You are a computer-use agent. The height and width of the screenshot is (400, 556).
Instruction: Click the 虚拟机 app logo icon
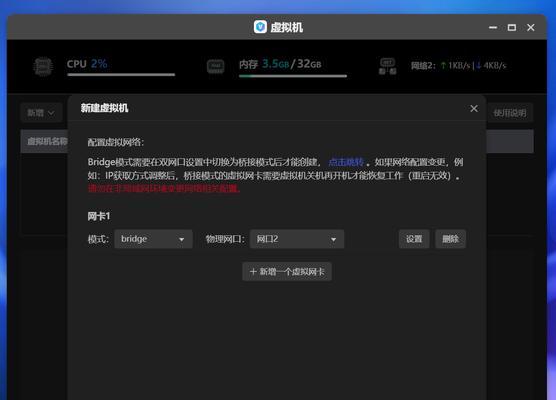(x=260, y=27)
